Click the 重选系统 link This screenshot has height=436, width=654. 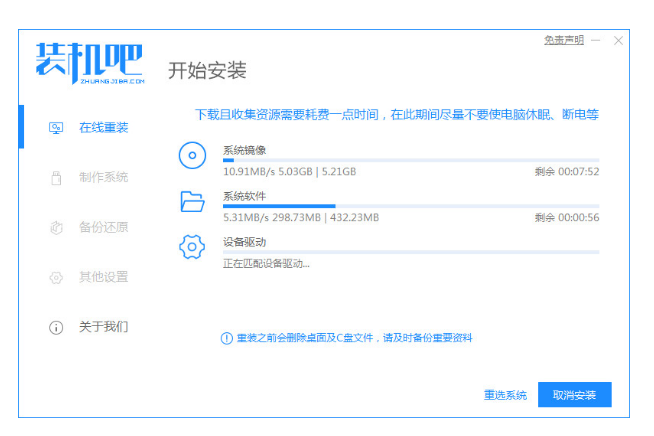click(x=505, y=395)
